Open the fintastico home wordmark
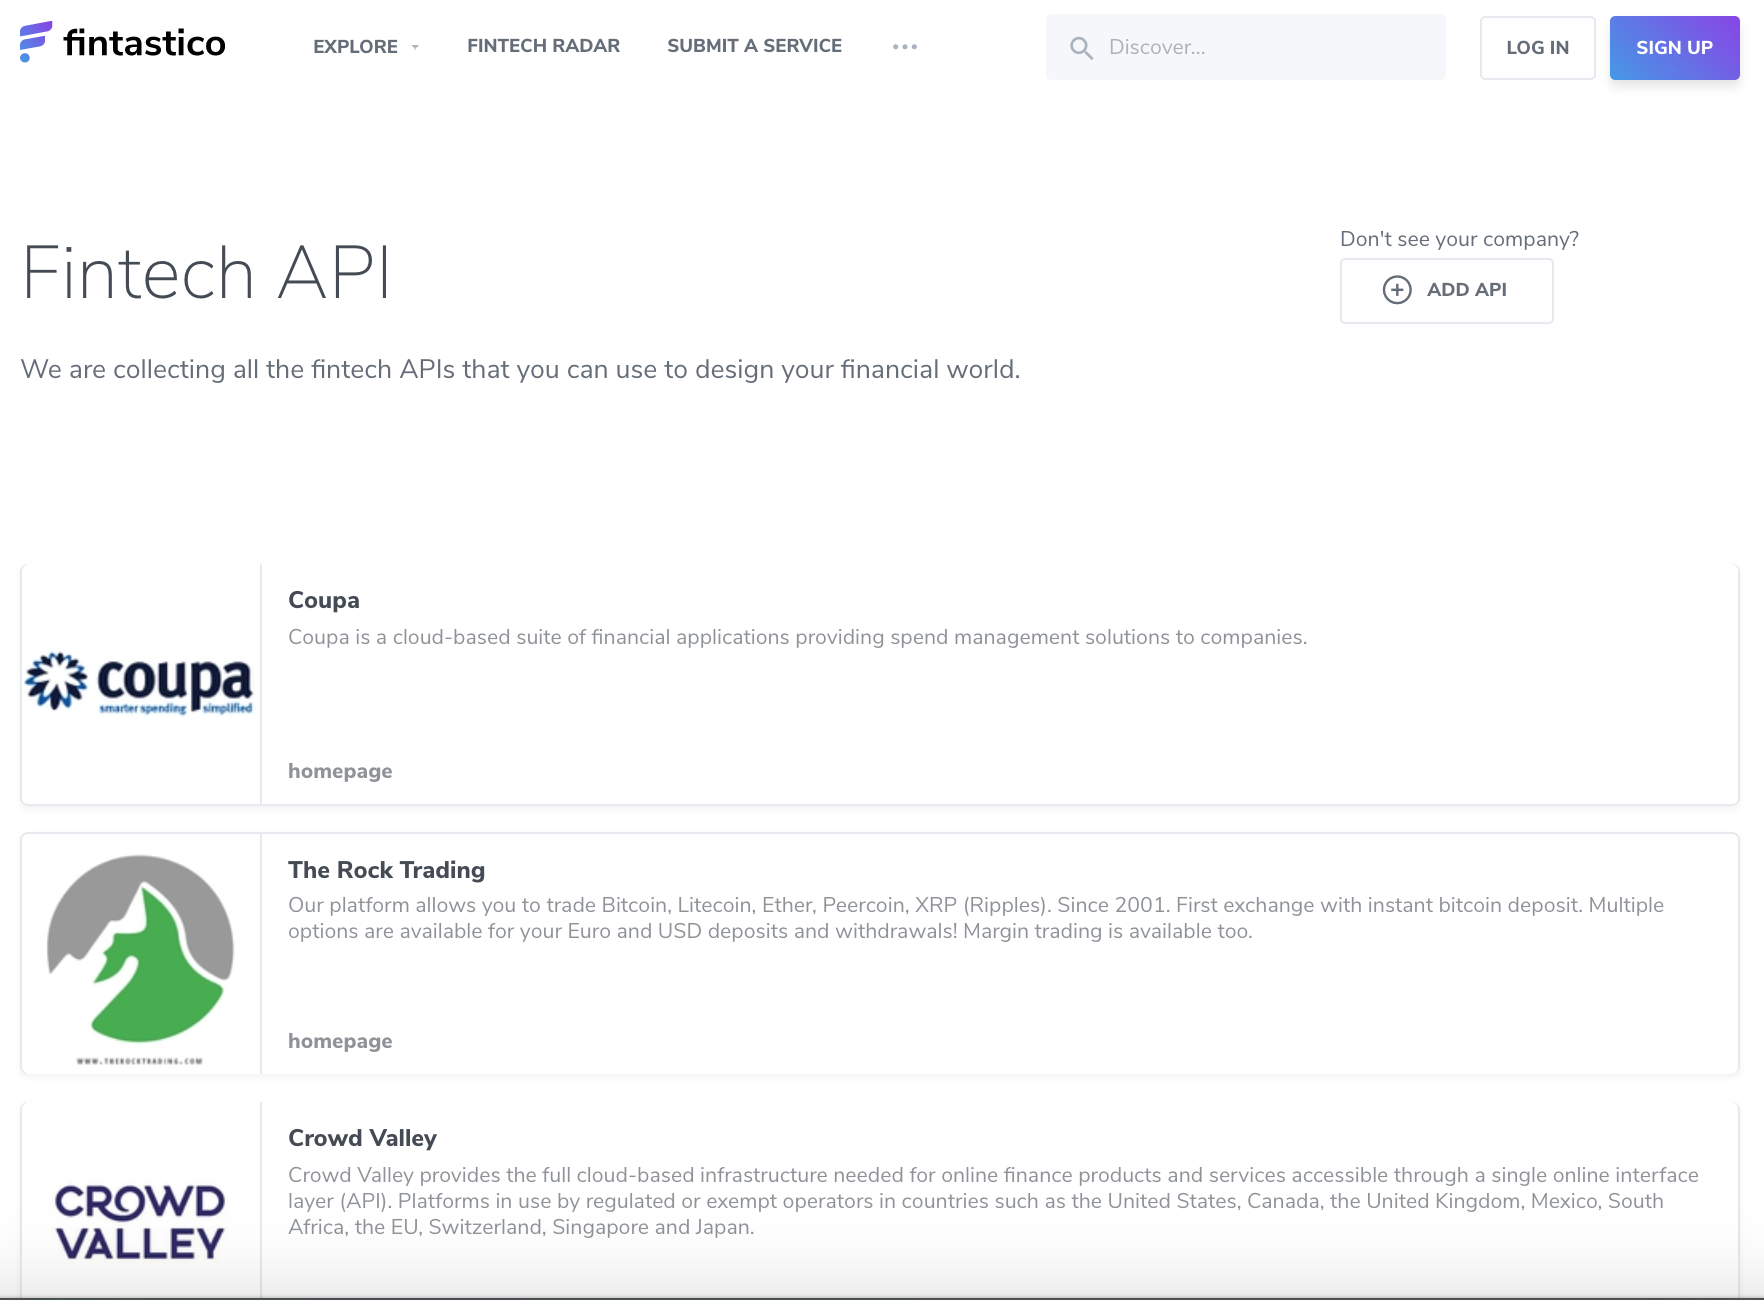This screenshot has height=1300, width=1764. point(144,43)
